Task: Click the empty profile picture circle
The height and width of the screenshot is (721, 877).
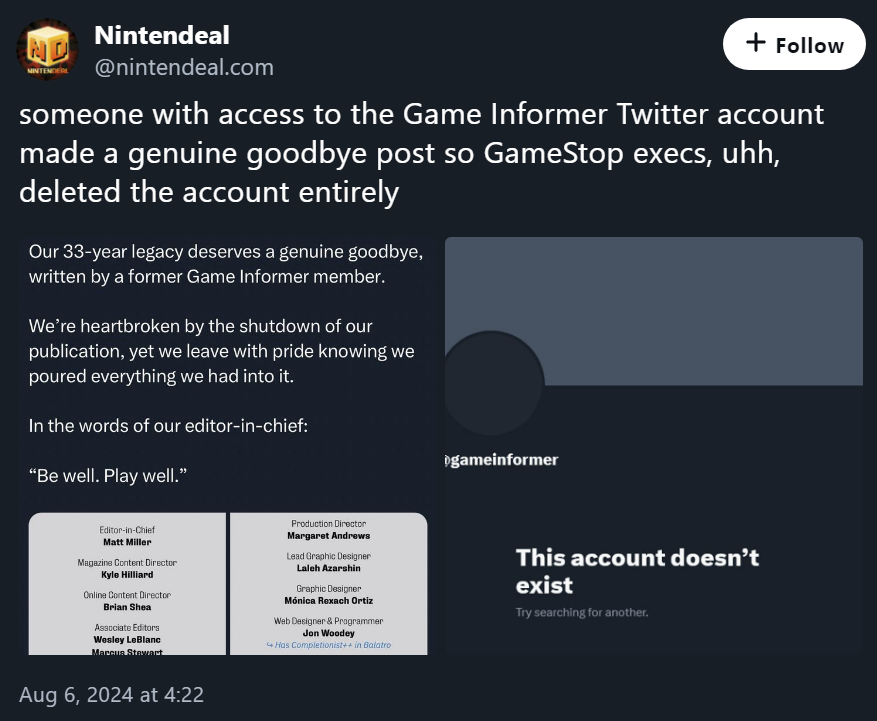Action: 493,383
